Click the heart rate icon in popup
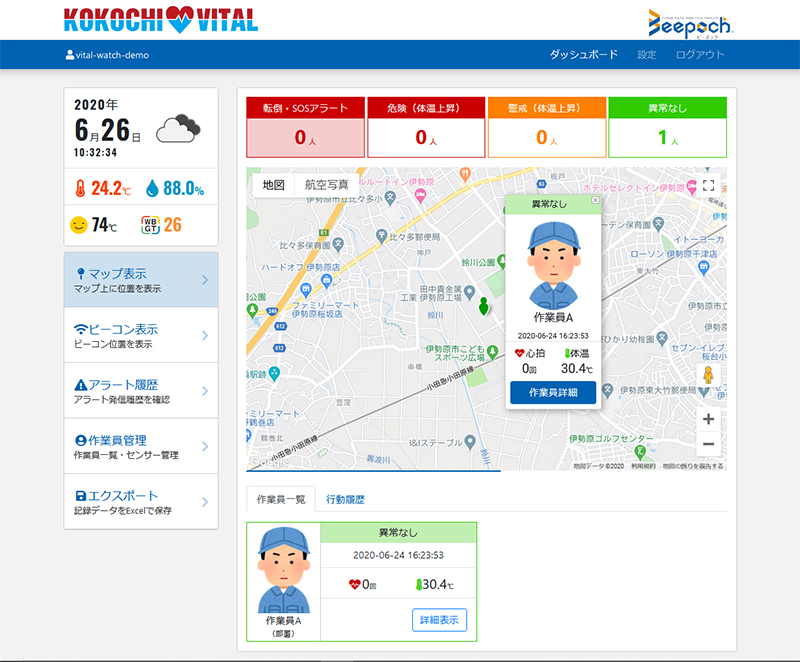 519,353
